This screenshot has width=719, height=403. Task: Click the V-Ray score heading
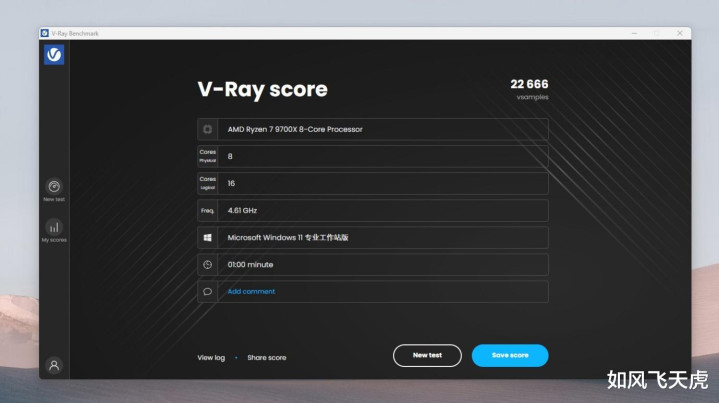pyautogui.click(x=262, y=89)
